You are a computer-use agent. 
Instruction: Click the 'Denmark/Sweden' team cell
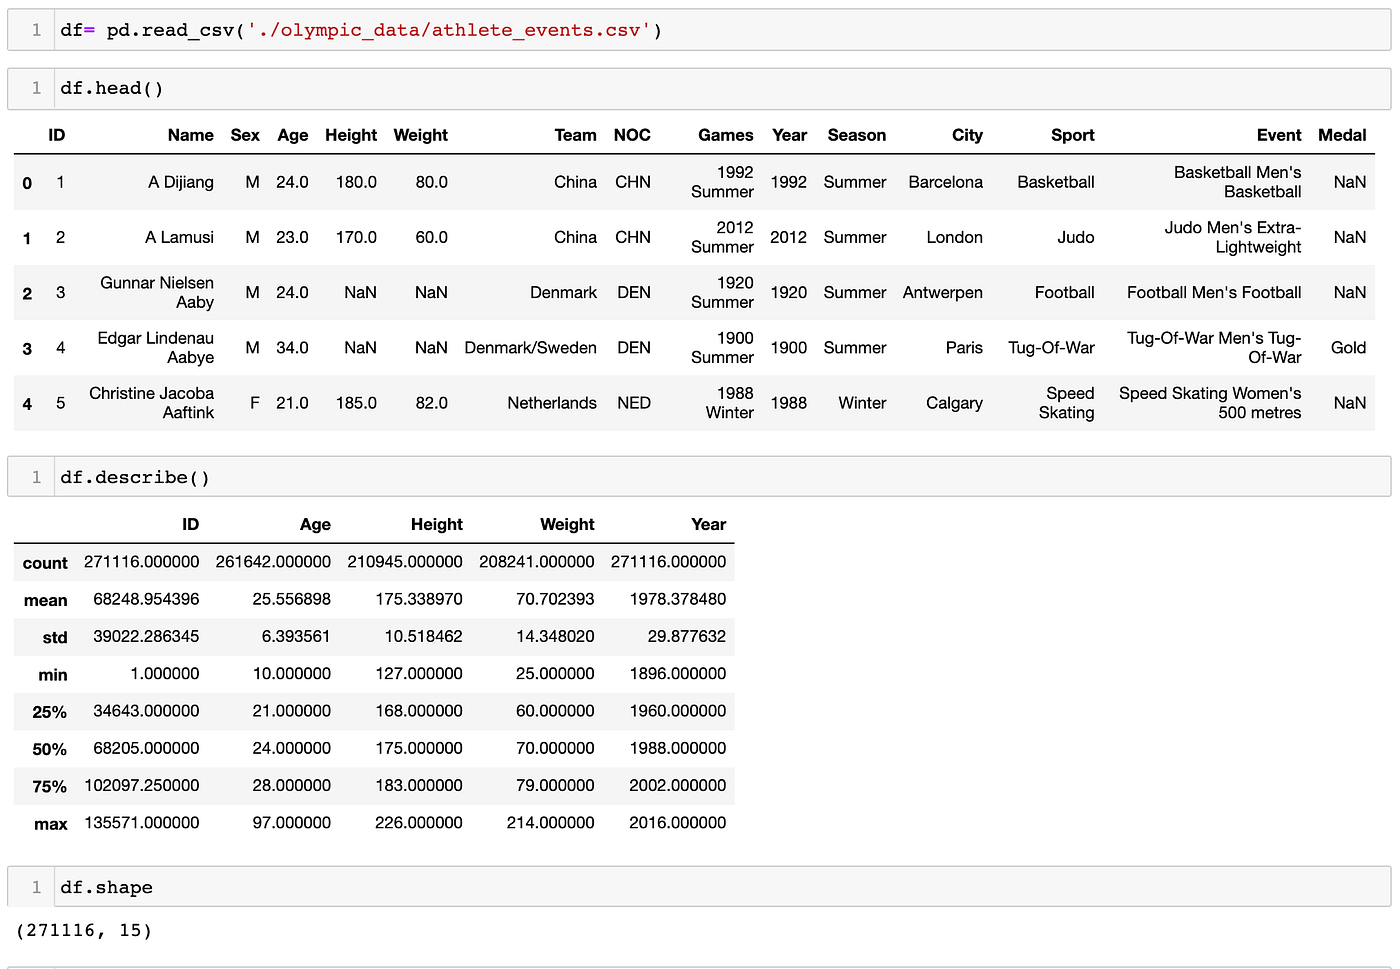pos(530,347)
